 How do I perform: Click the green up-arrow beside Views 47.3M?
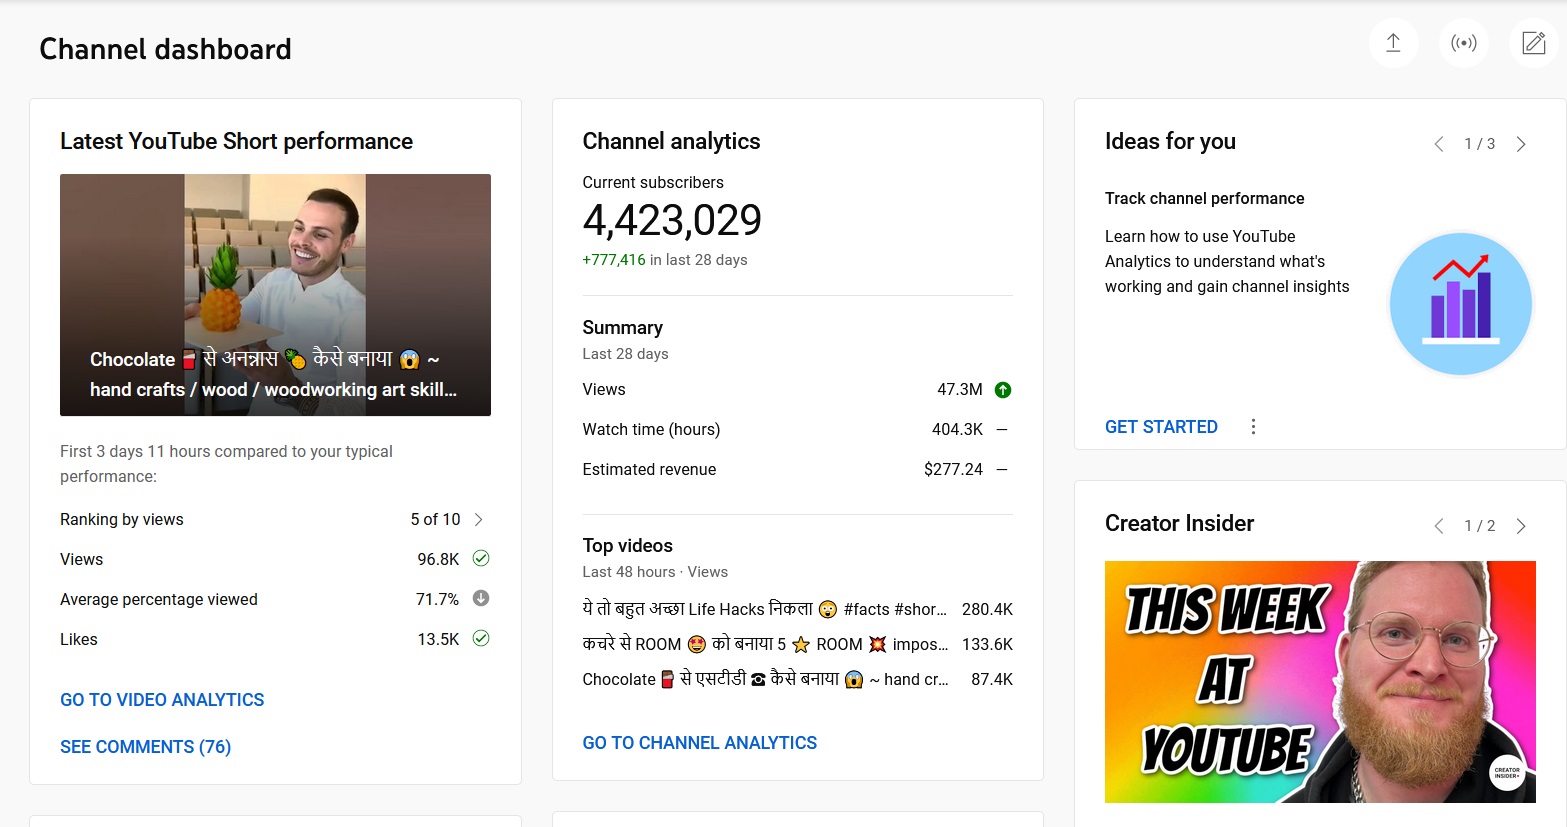tap(1003, 390)
